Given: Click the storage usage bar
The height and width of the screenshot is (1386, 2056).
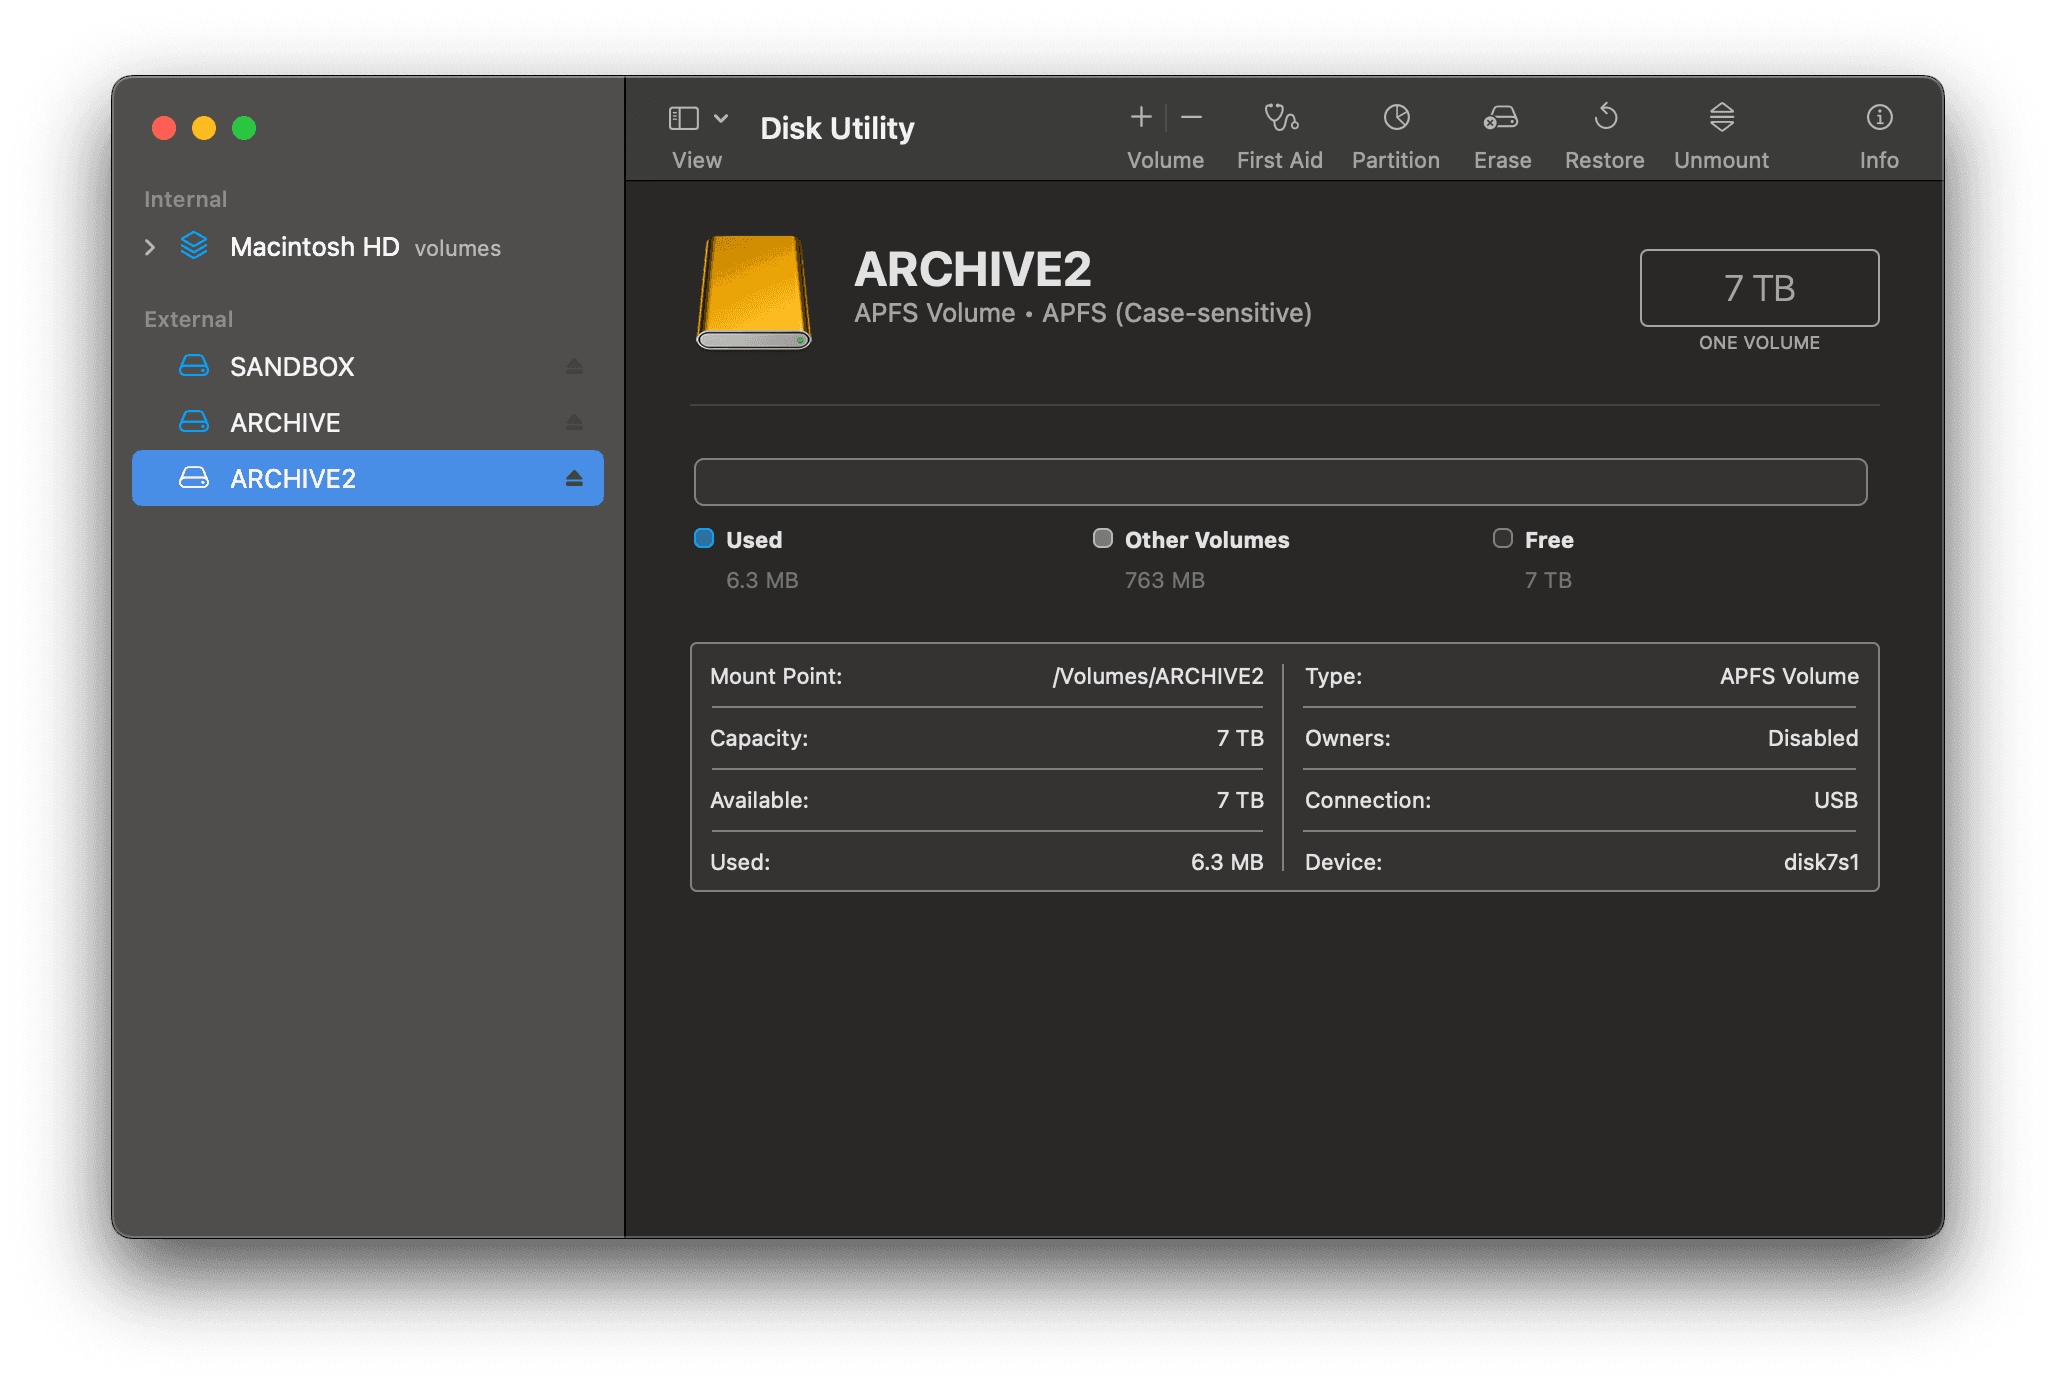Looking at the screenshot, I should [x=1280, y=481].
